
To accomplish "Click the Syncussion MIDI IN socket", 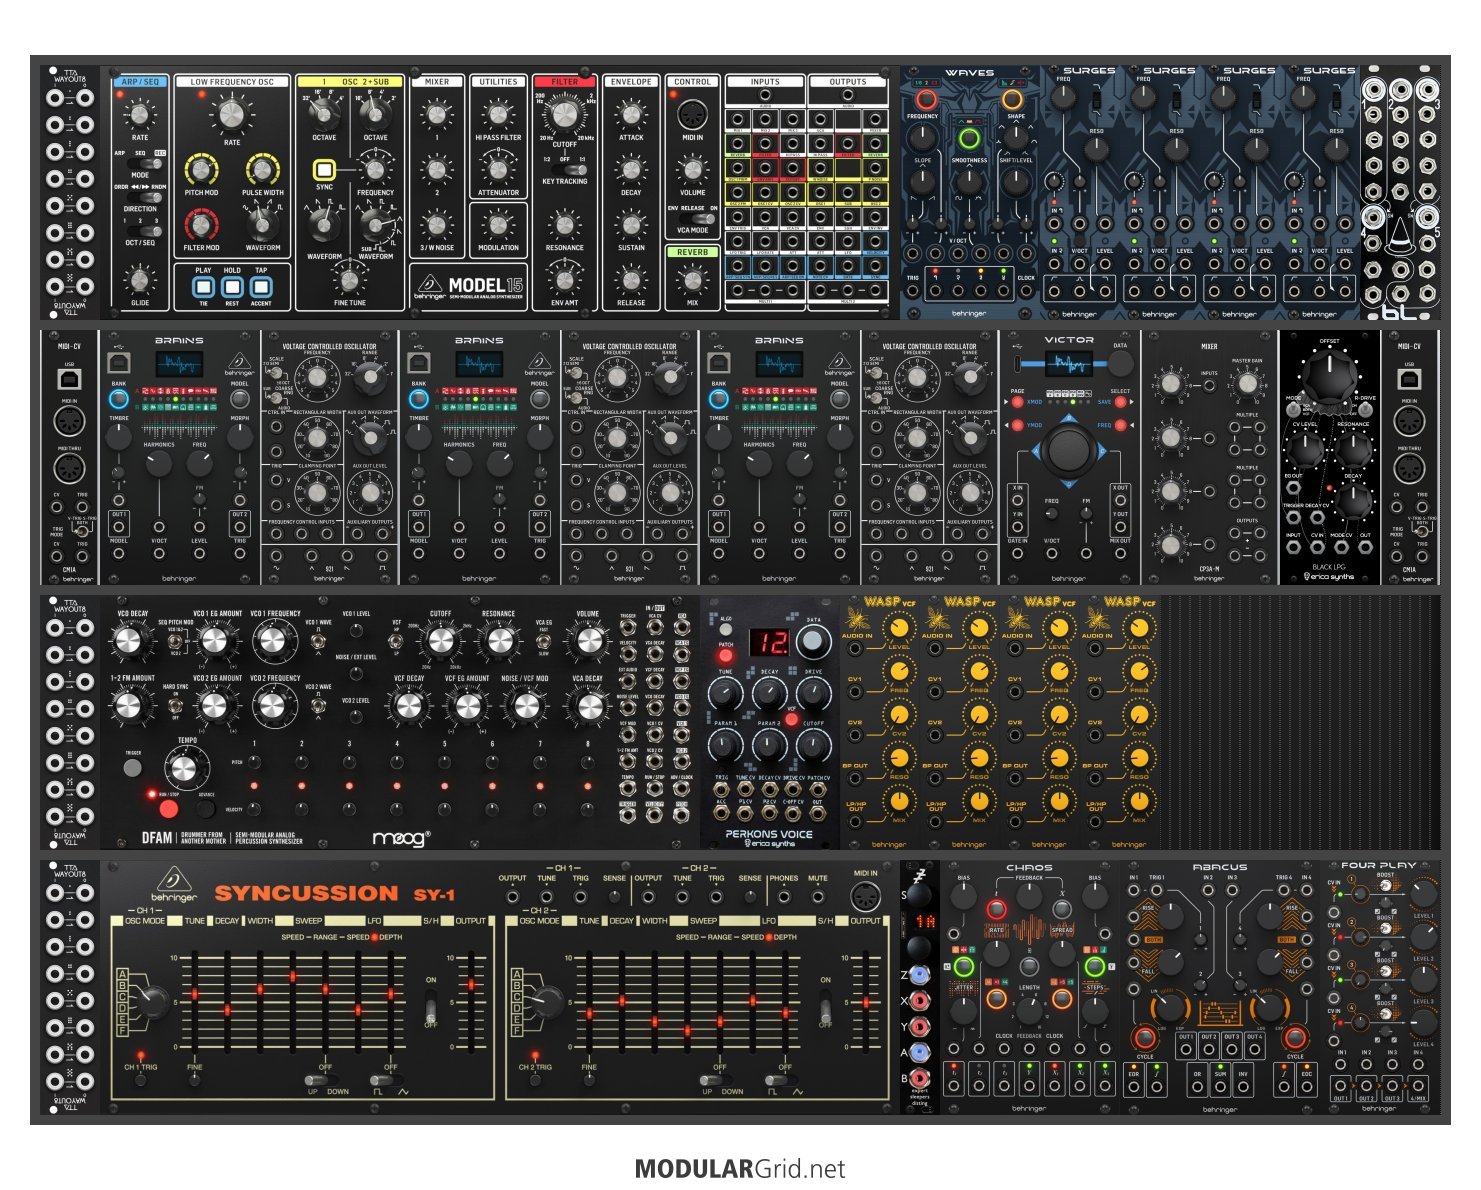I will 866,897.
